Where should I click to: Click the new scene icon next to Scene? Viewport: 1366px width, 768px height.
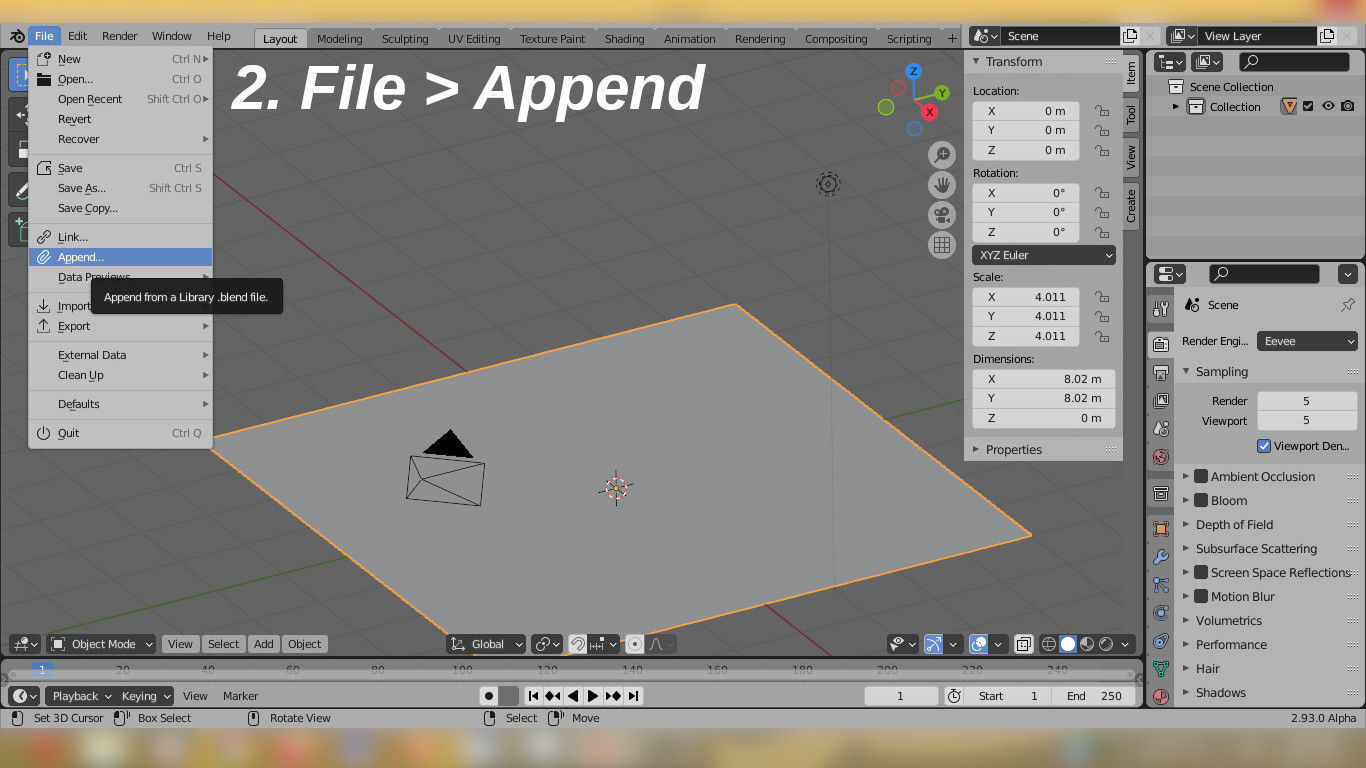(x=1130, y=36)
